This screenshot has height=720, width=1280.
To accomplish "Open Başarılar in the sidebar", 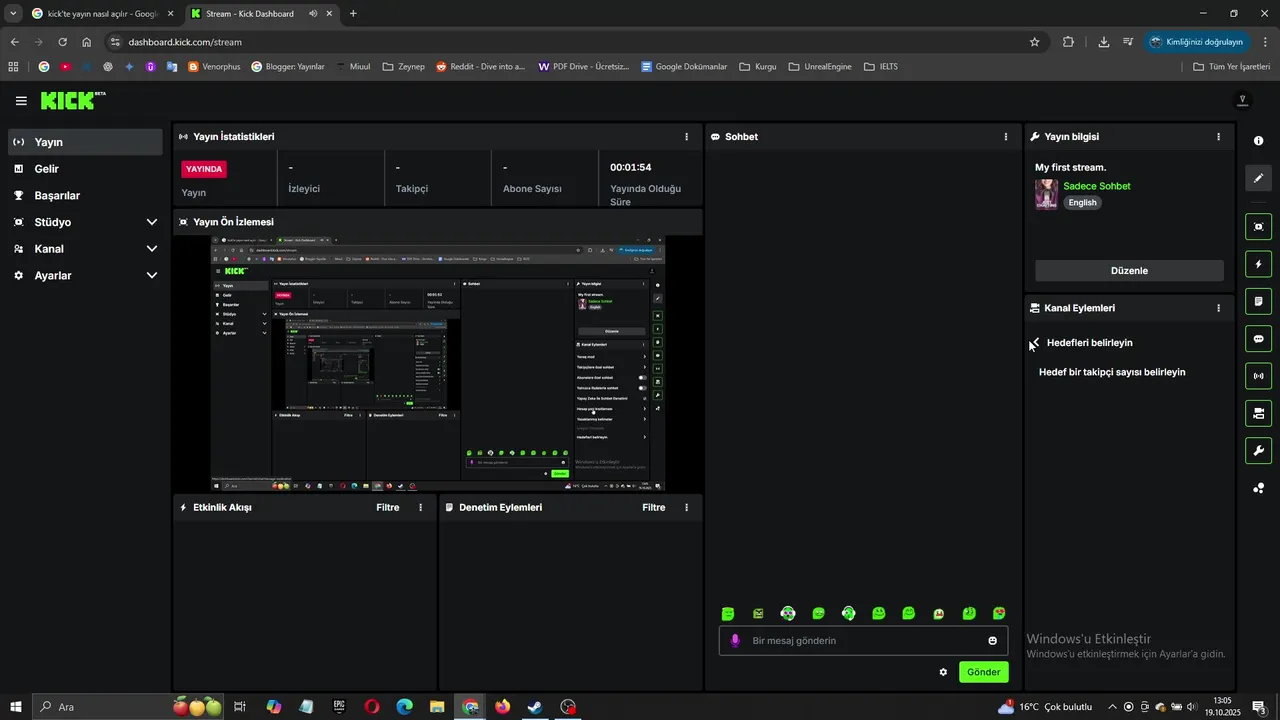I will pos(85,196).
